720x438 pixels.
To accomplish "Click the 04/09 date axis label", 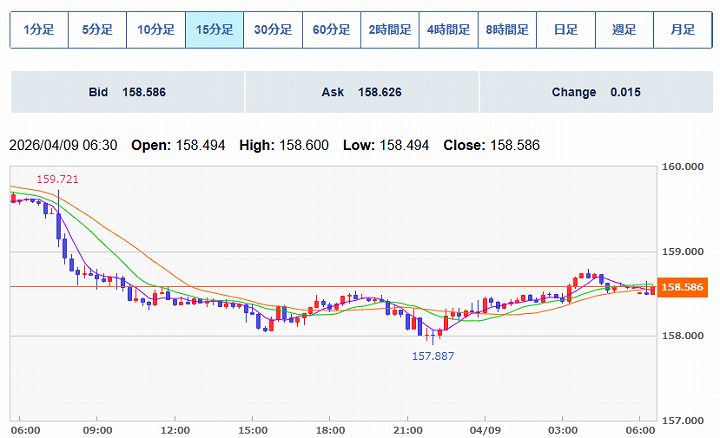I will coord(484,429).
